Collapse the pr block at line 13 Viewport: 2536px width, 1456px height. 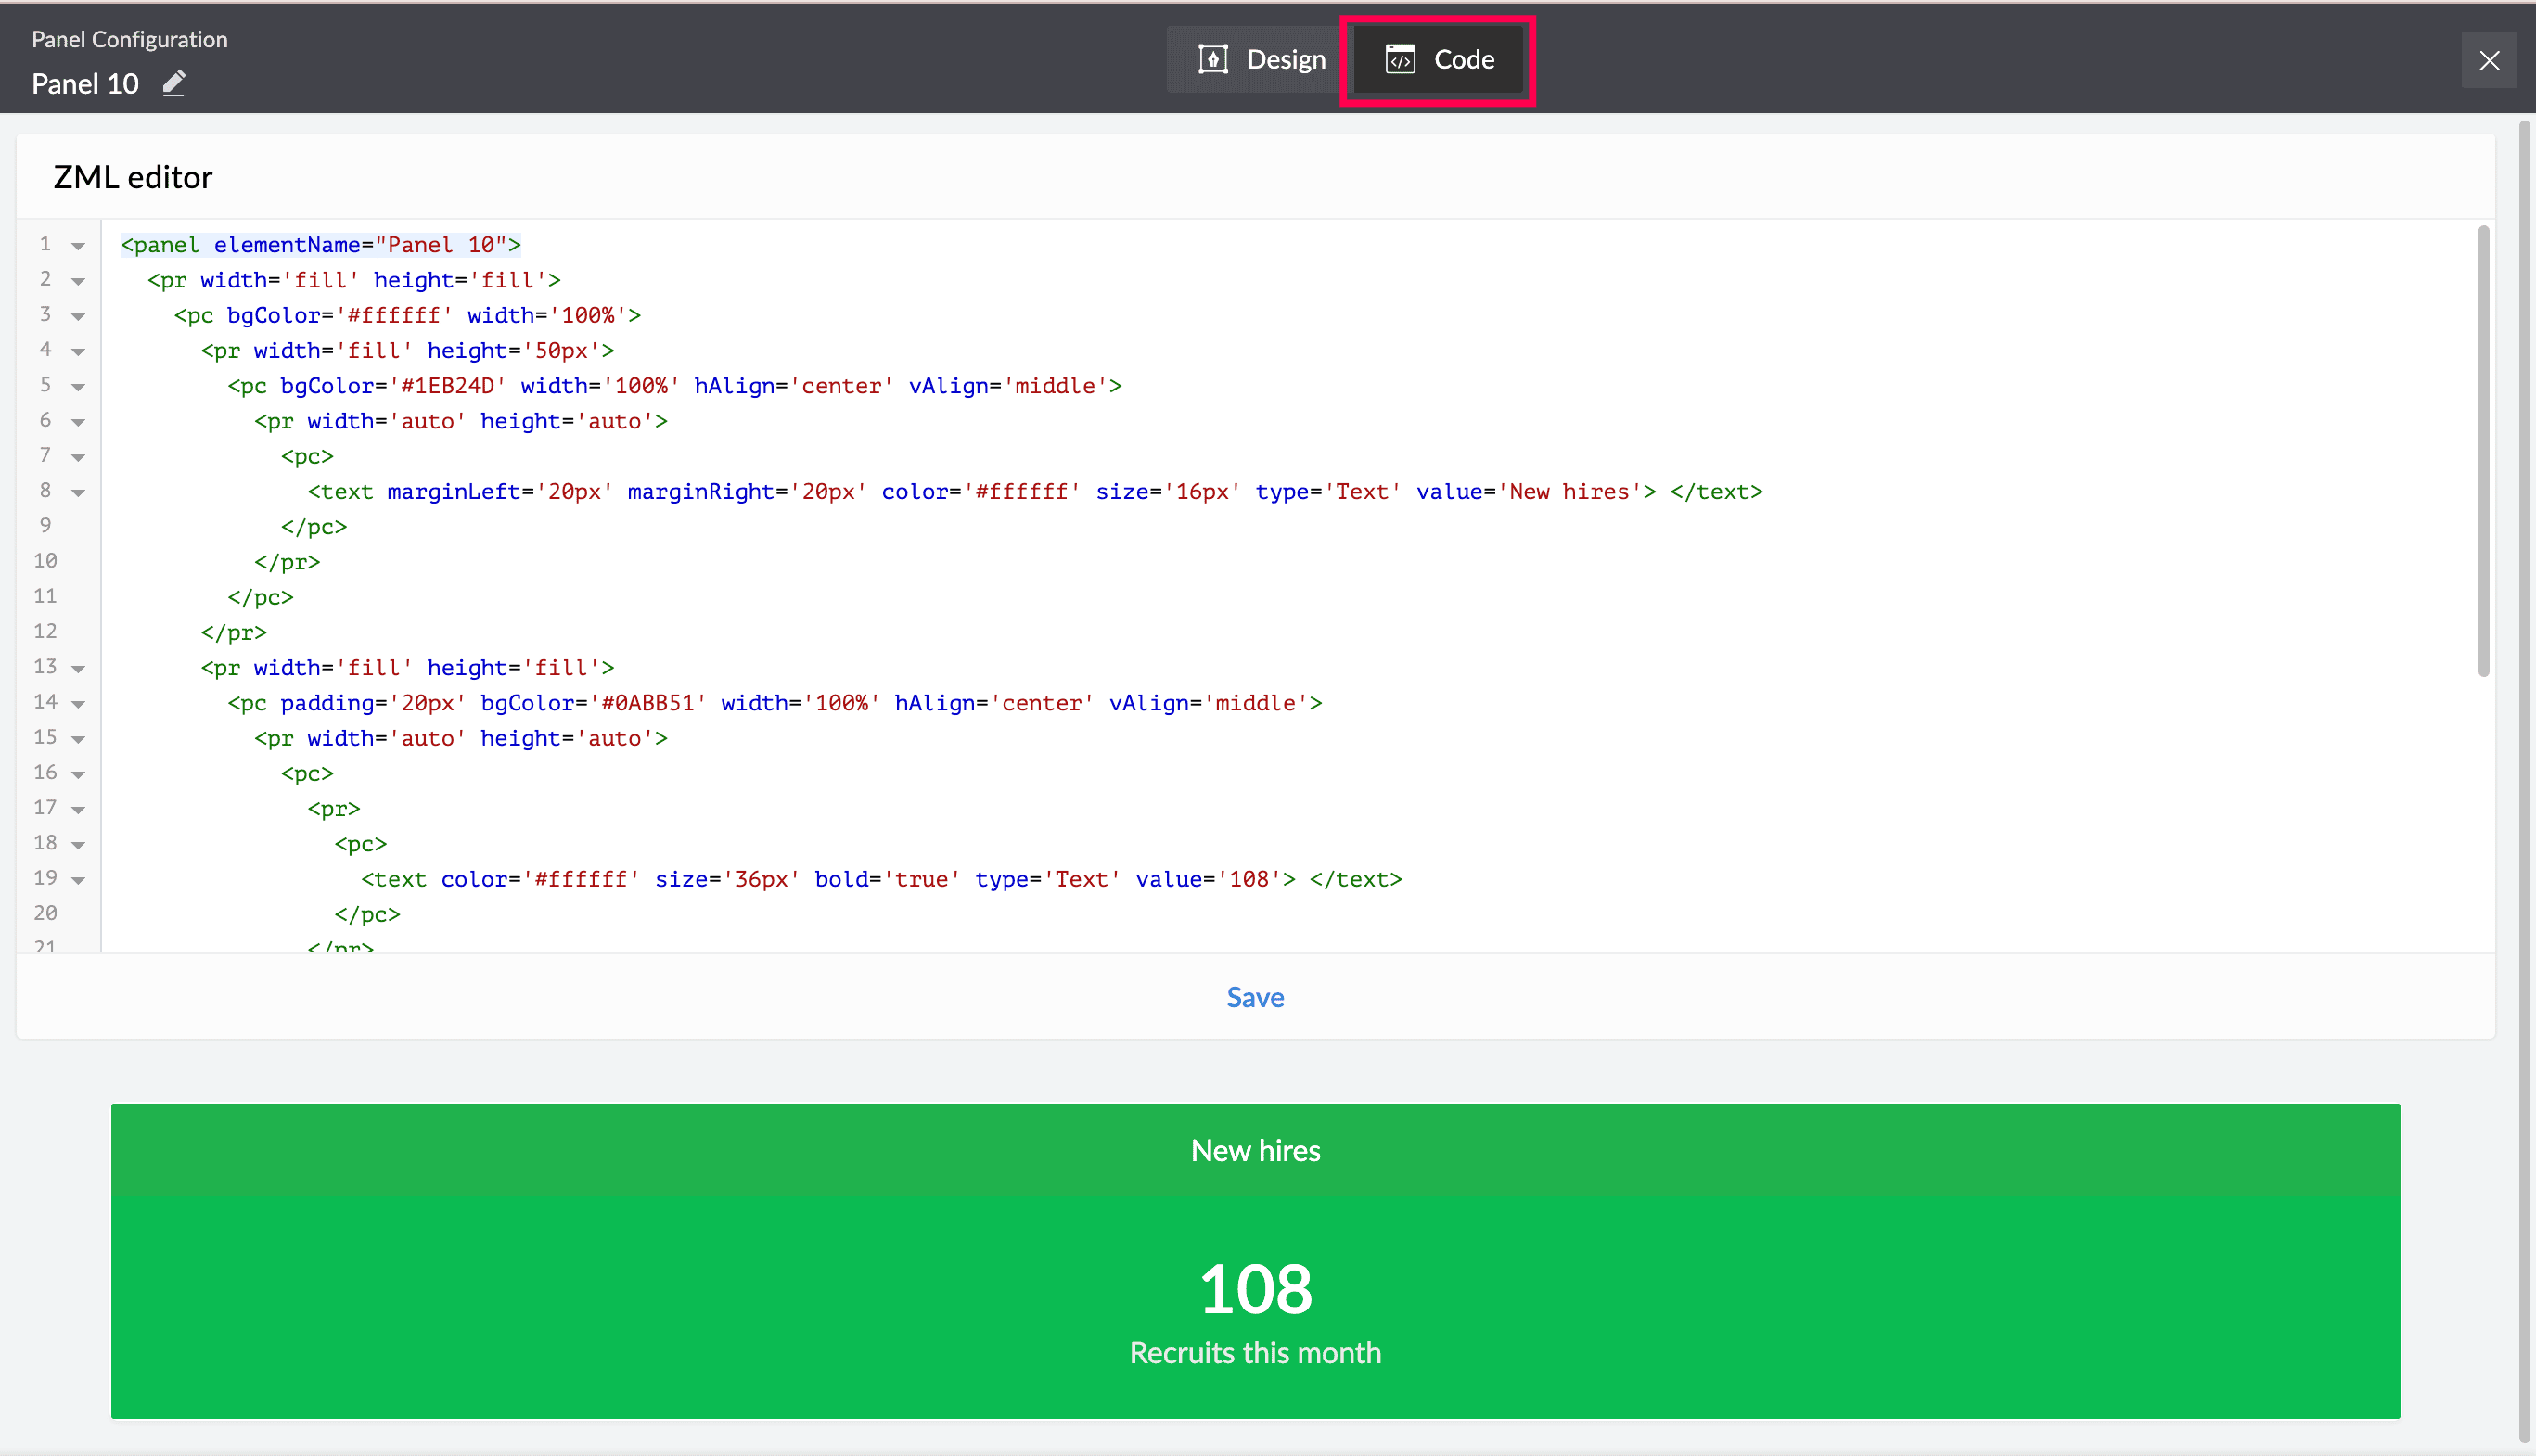(x=78, y=669)
